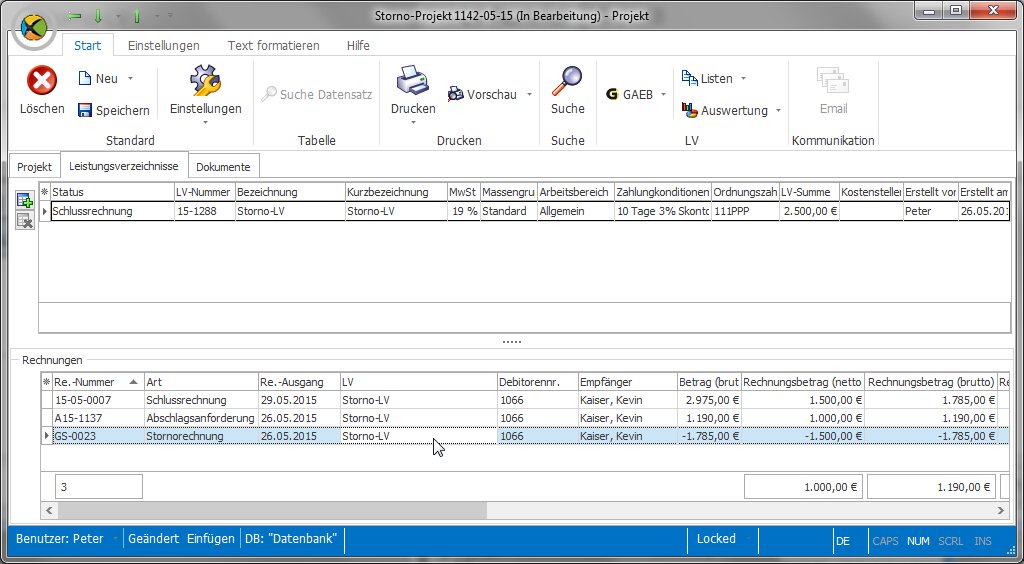This screenshot has width=1024, height=564.
Task: Click the Suche magnifying glass icon
Action: (567, 81)
